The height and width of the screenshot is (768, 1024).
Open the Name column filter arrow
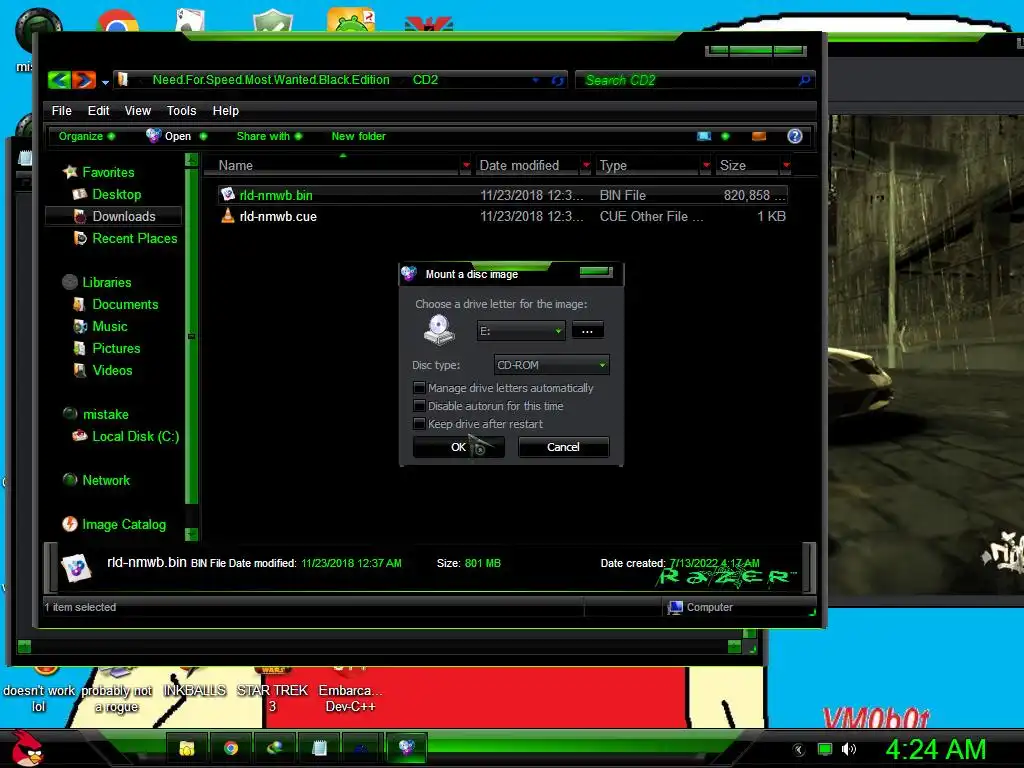coord(466,165)
